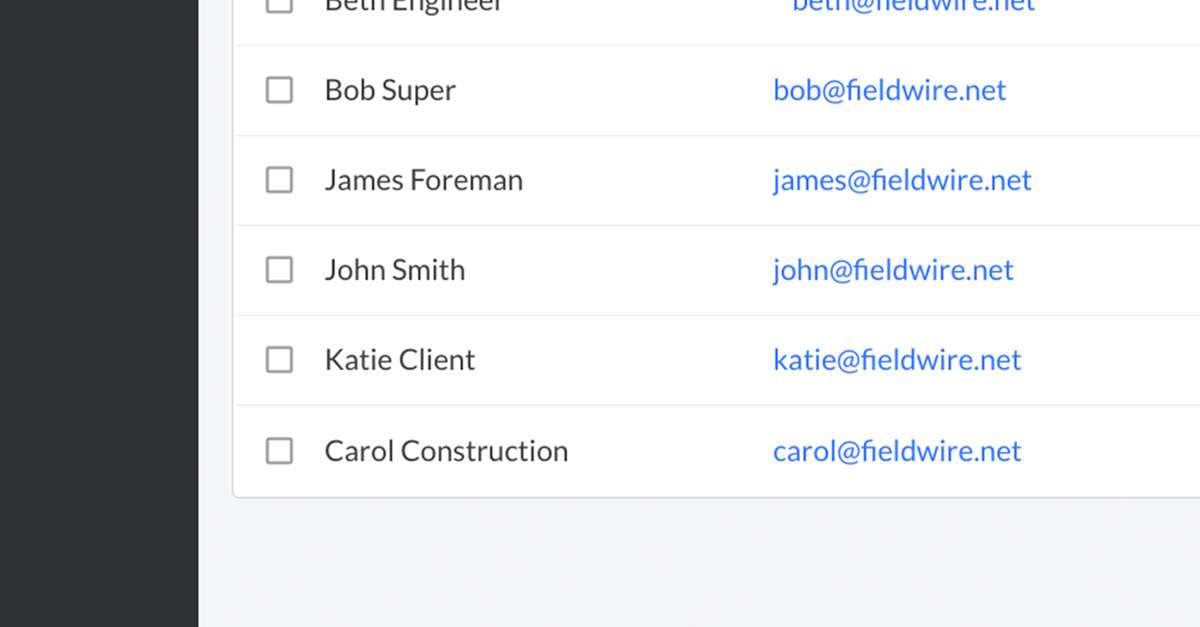The width and height of the screenshot is (1200, 627).
Task: Click the dark left sidebar panel
Action: point(99,313)
